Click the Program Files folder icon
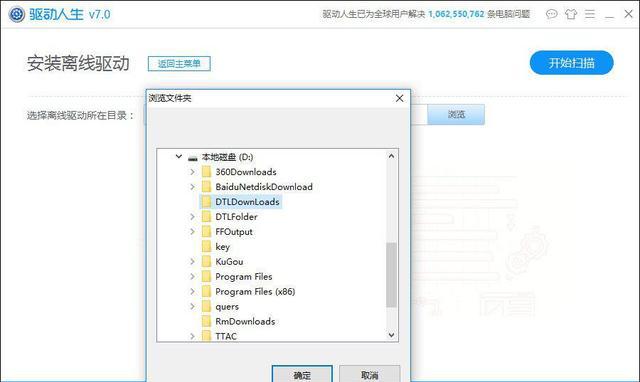640x382 pixels. click(207, 277)
